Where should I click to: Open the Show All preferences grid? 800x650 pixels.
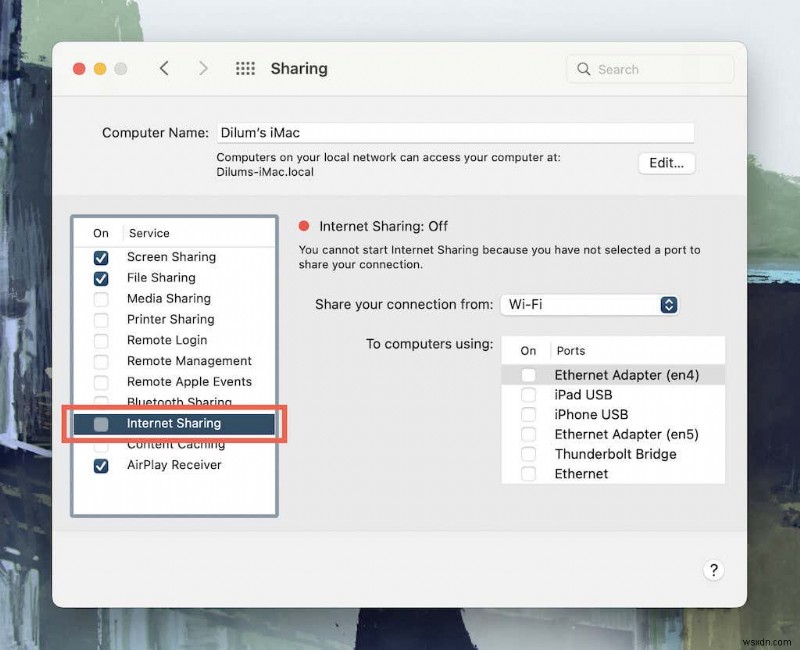pos(244,68)
